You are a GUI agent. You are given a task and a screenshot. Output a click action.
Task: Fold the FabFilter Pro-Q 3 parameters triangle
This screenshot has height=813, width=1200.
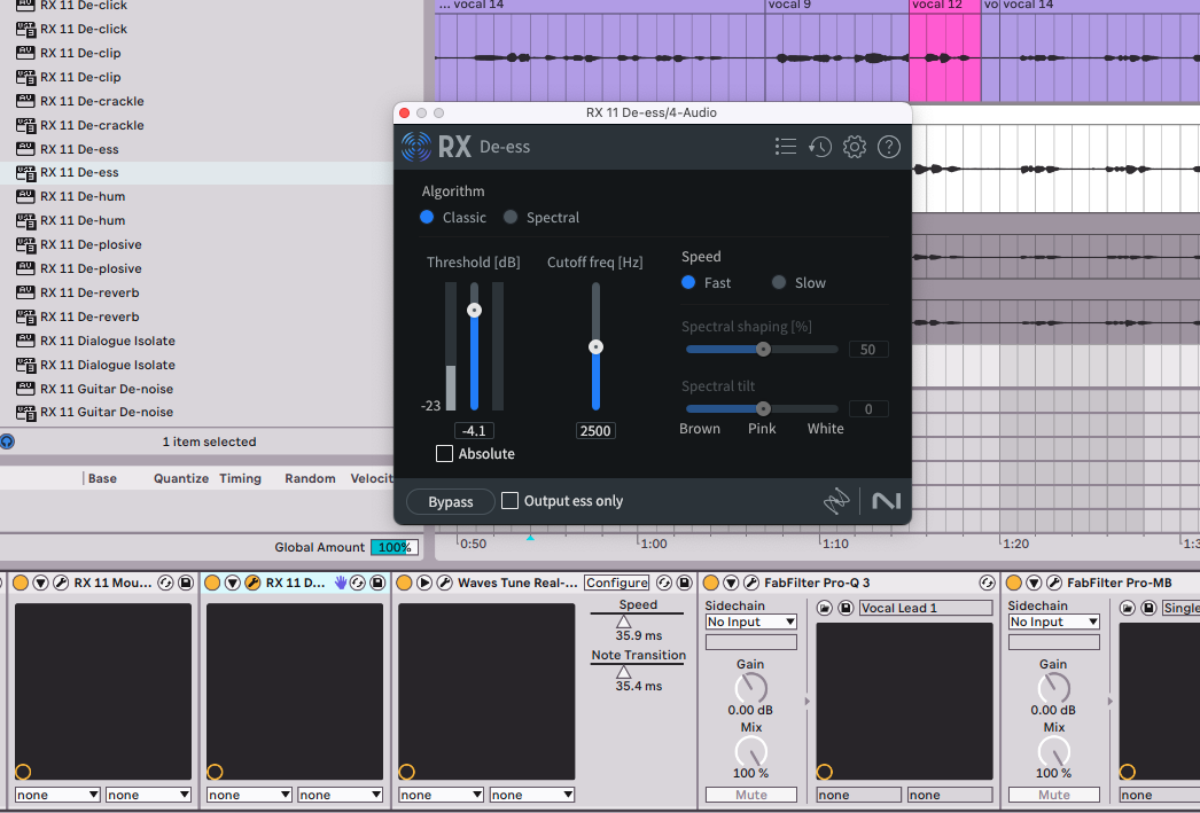pyautogui.click(x=731, y=583)
